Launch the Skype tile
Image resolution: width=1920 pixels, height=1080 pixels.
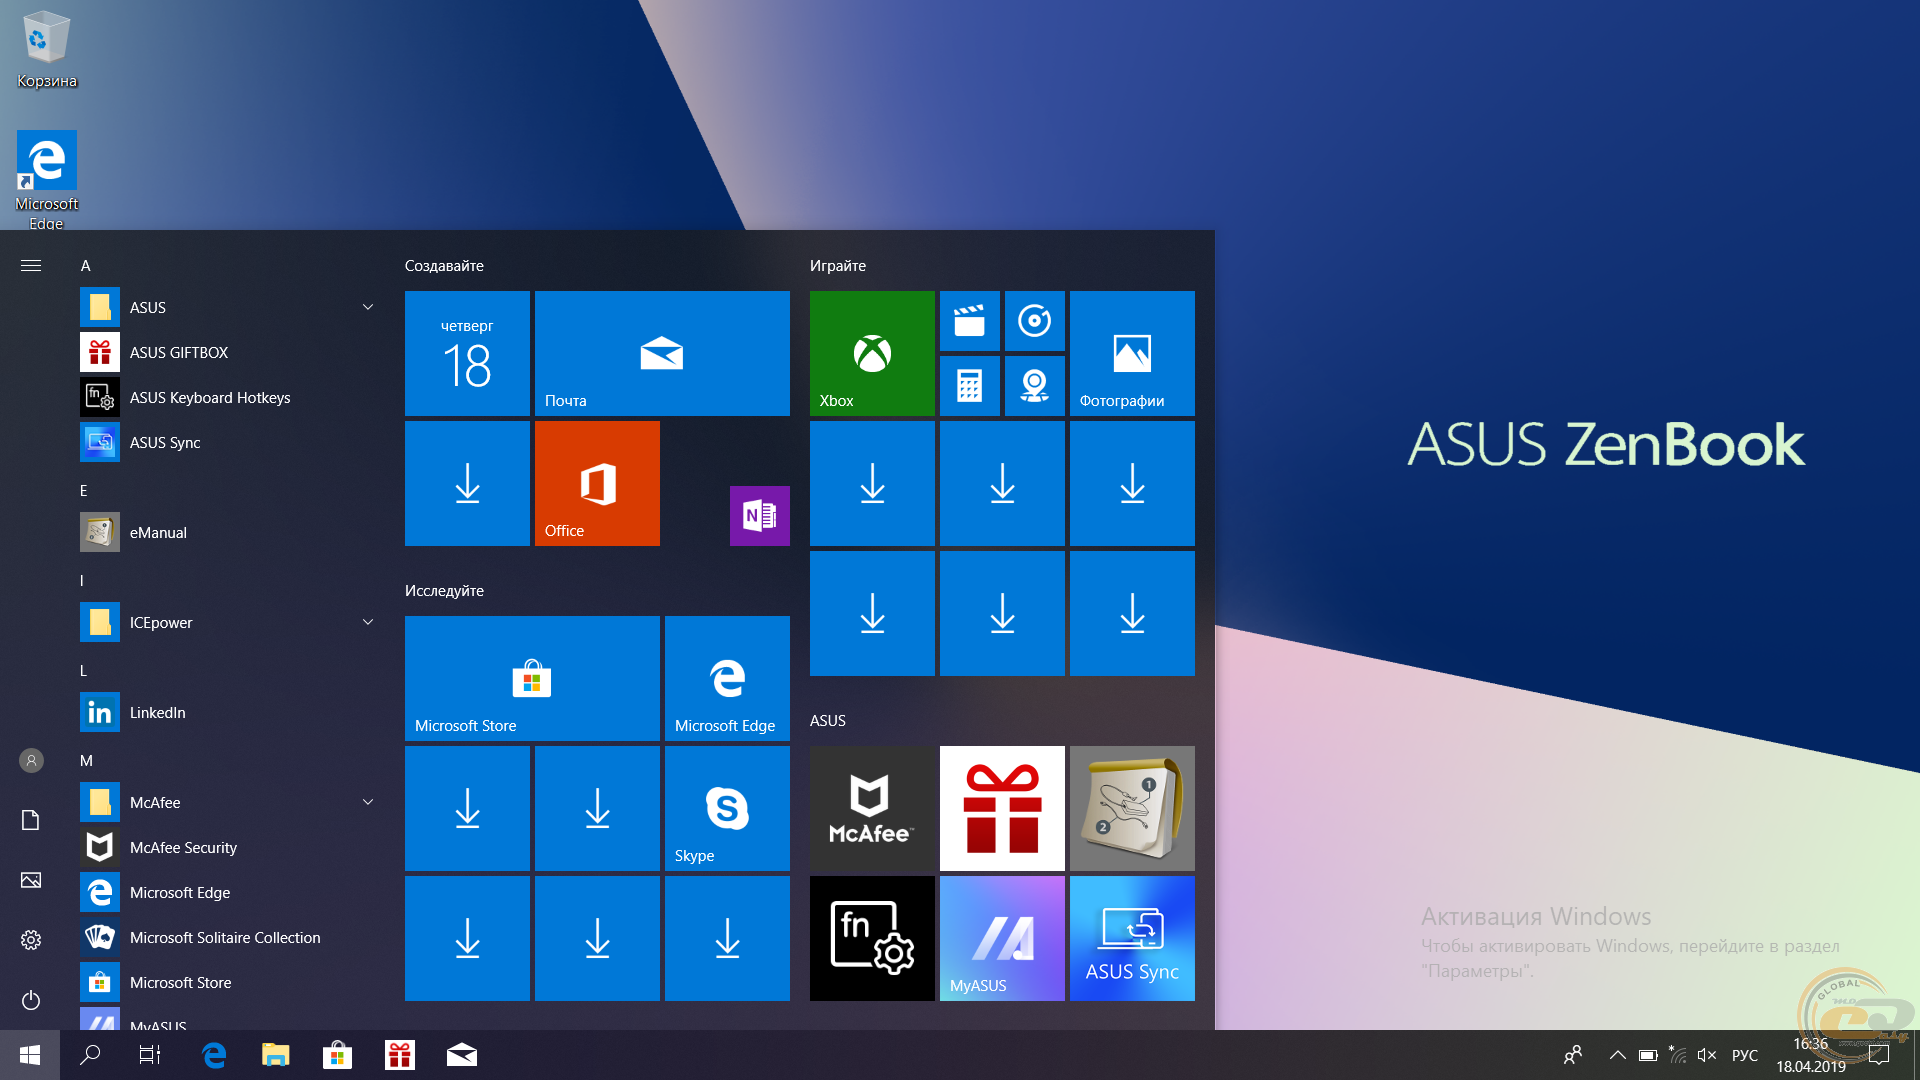click(x=727, y=808)
